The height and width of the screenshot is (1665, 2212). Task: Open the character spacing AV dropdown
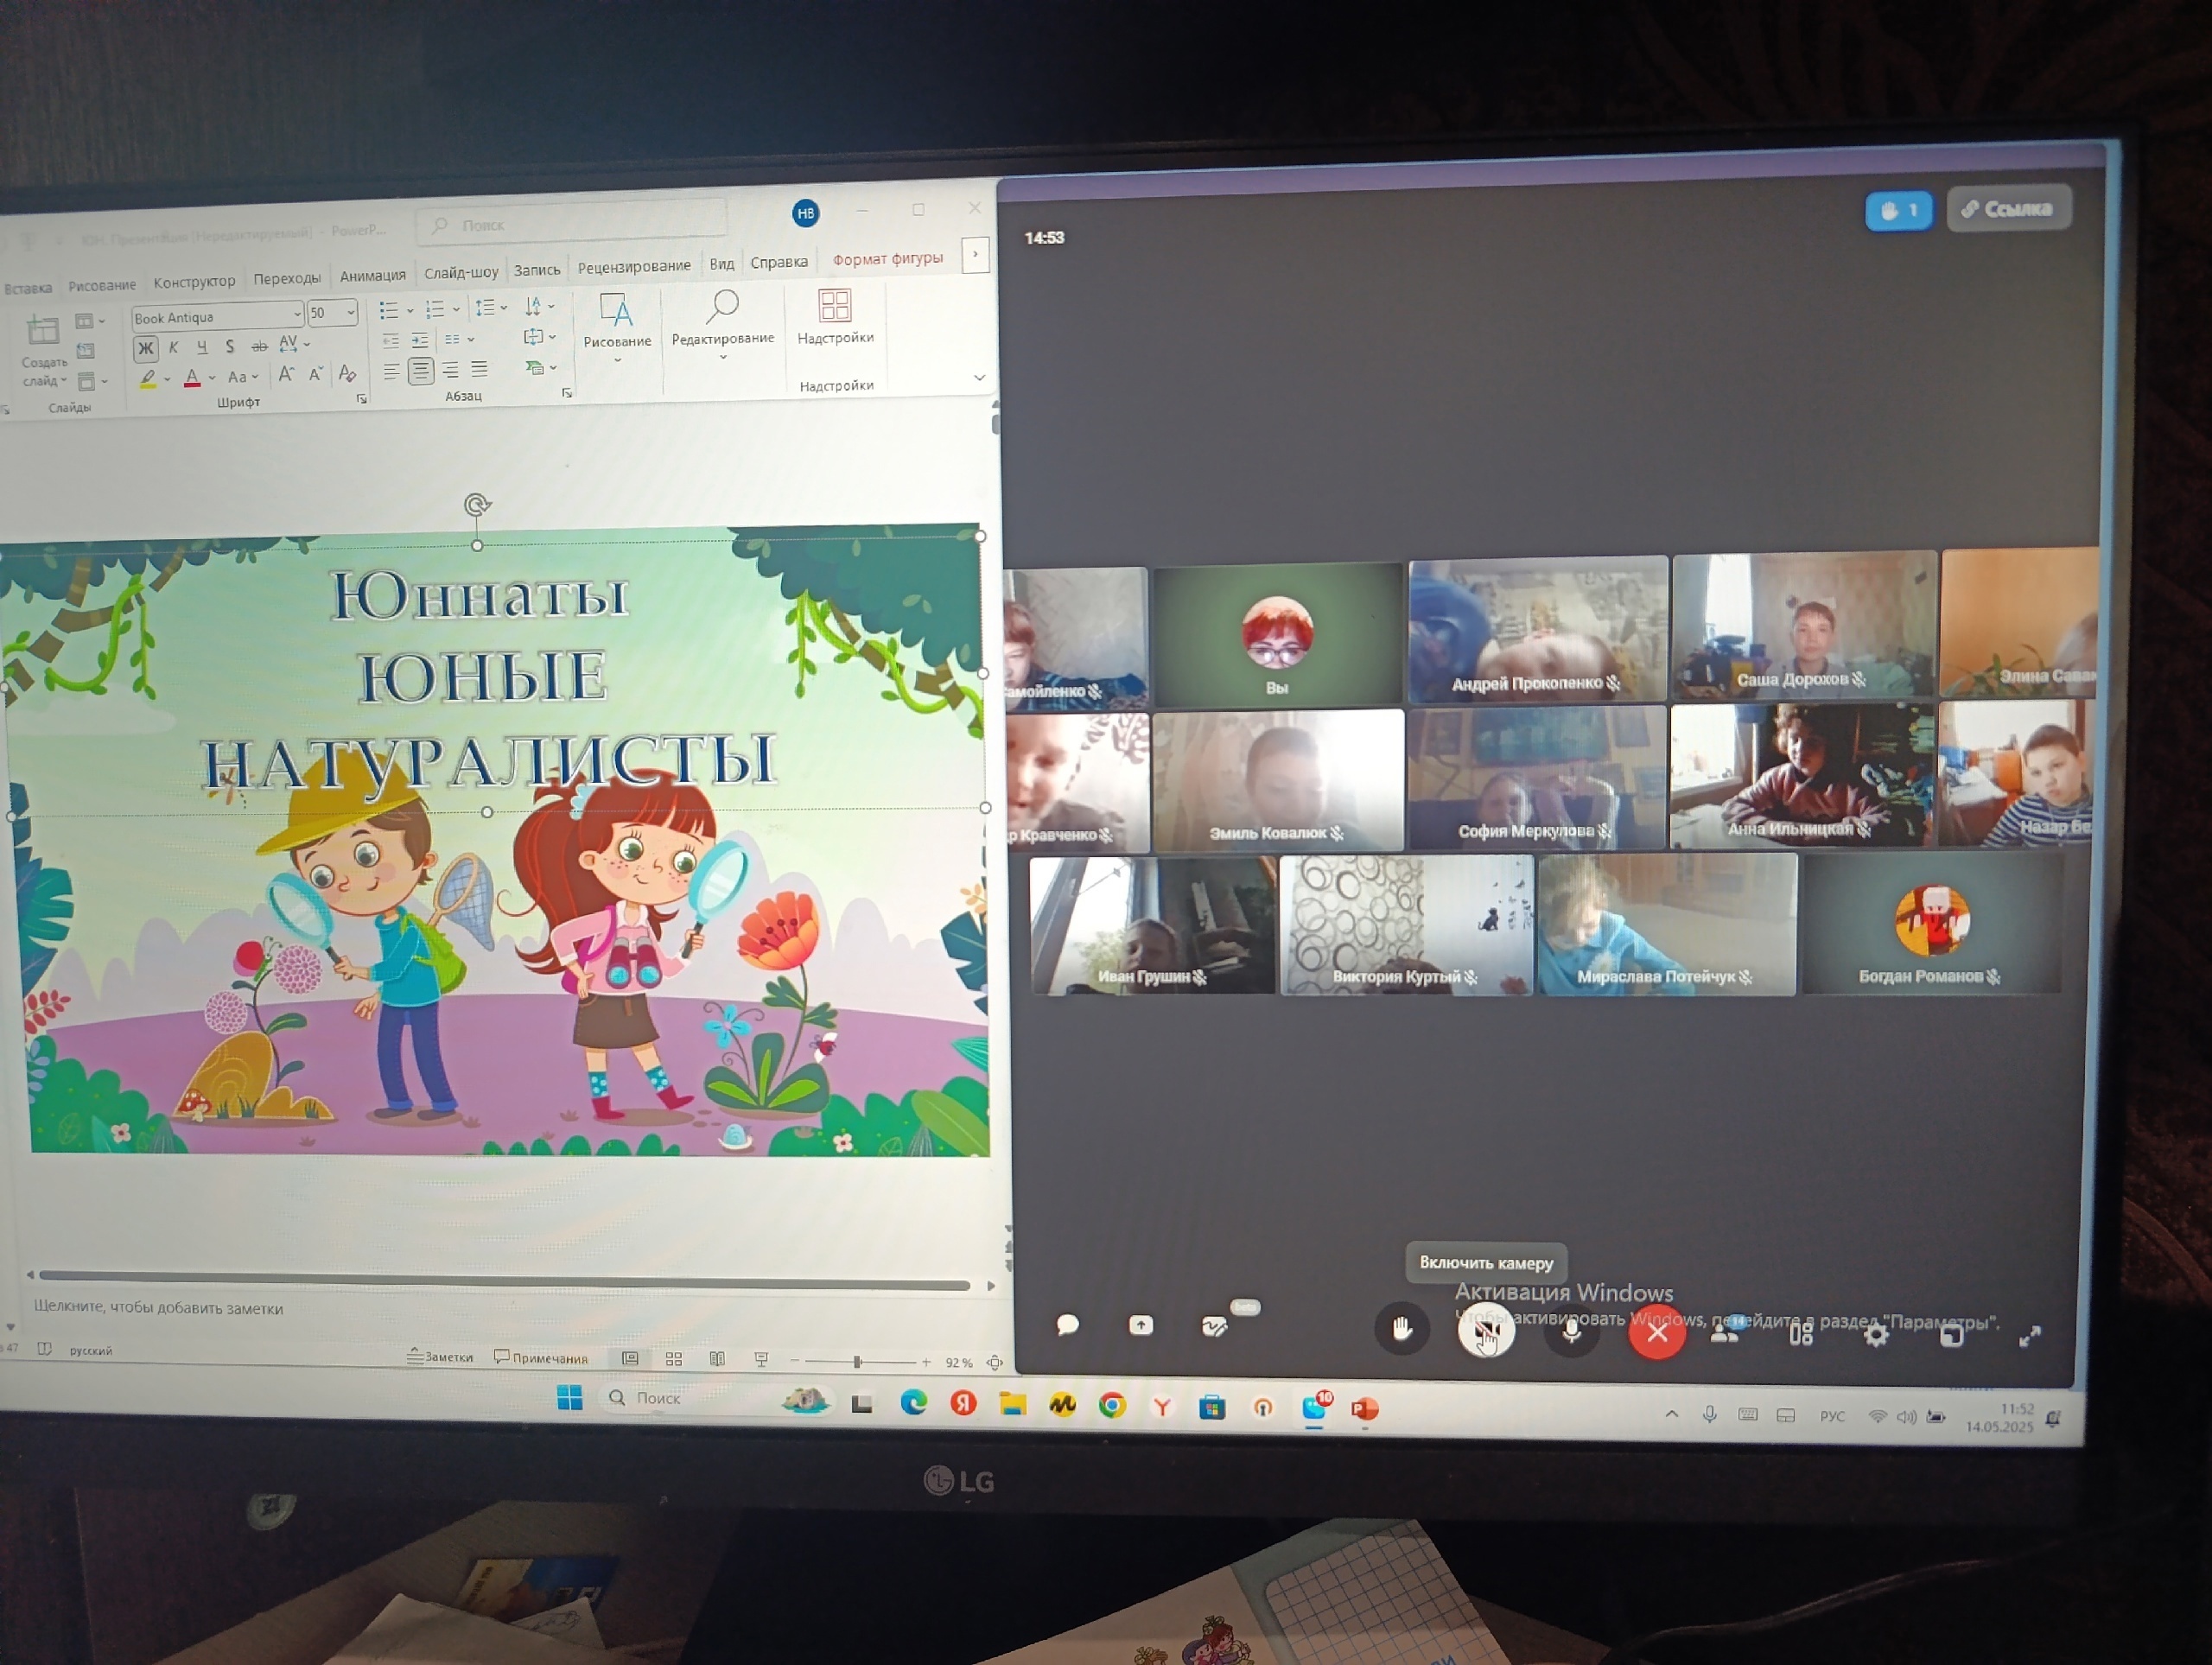(293, 344)
